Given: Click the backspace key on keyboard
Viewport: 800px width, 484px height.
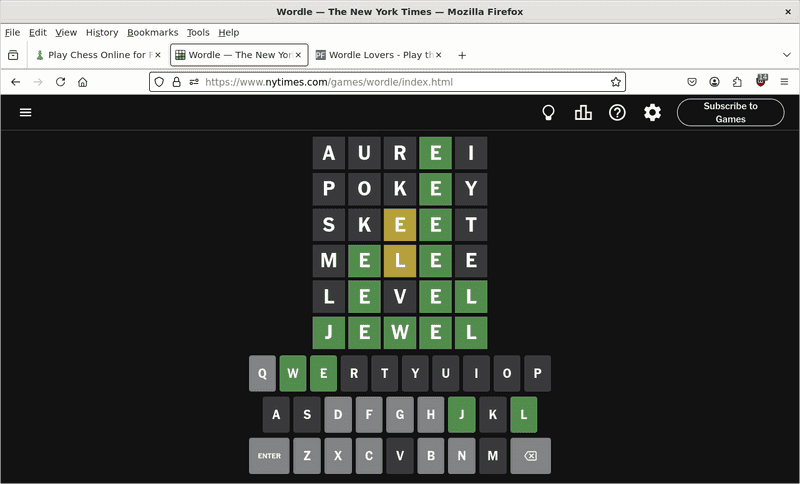Looking at the screenshot, I should [531, 456].
